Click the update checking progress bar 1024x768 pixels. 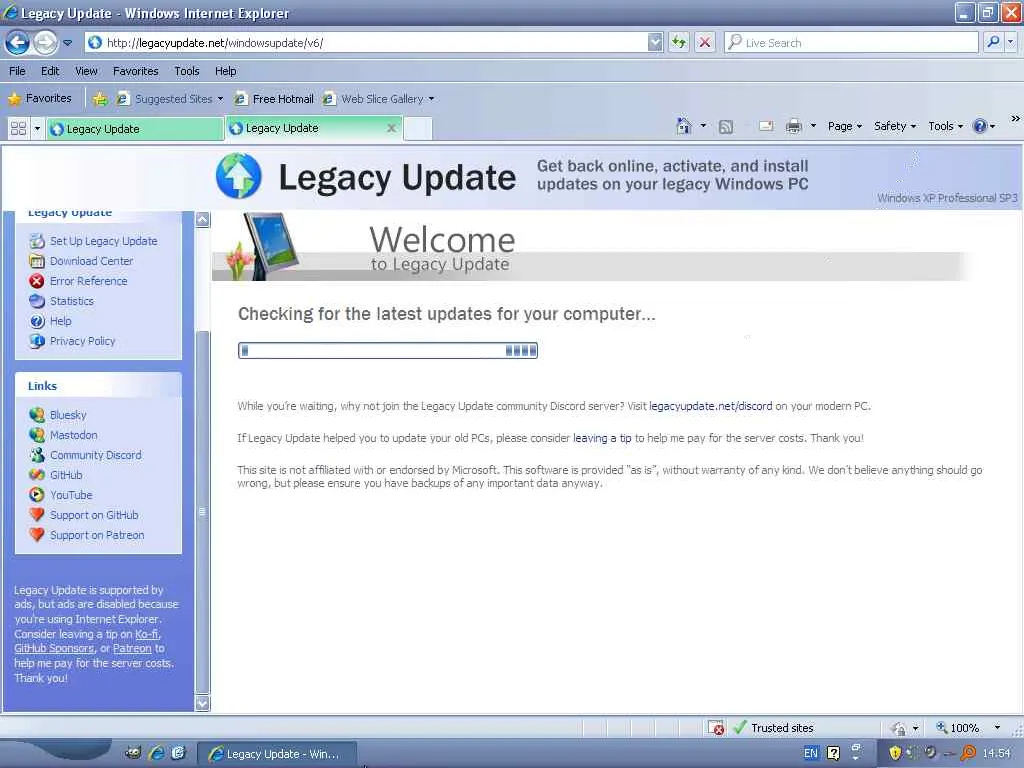(388, 351)
